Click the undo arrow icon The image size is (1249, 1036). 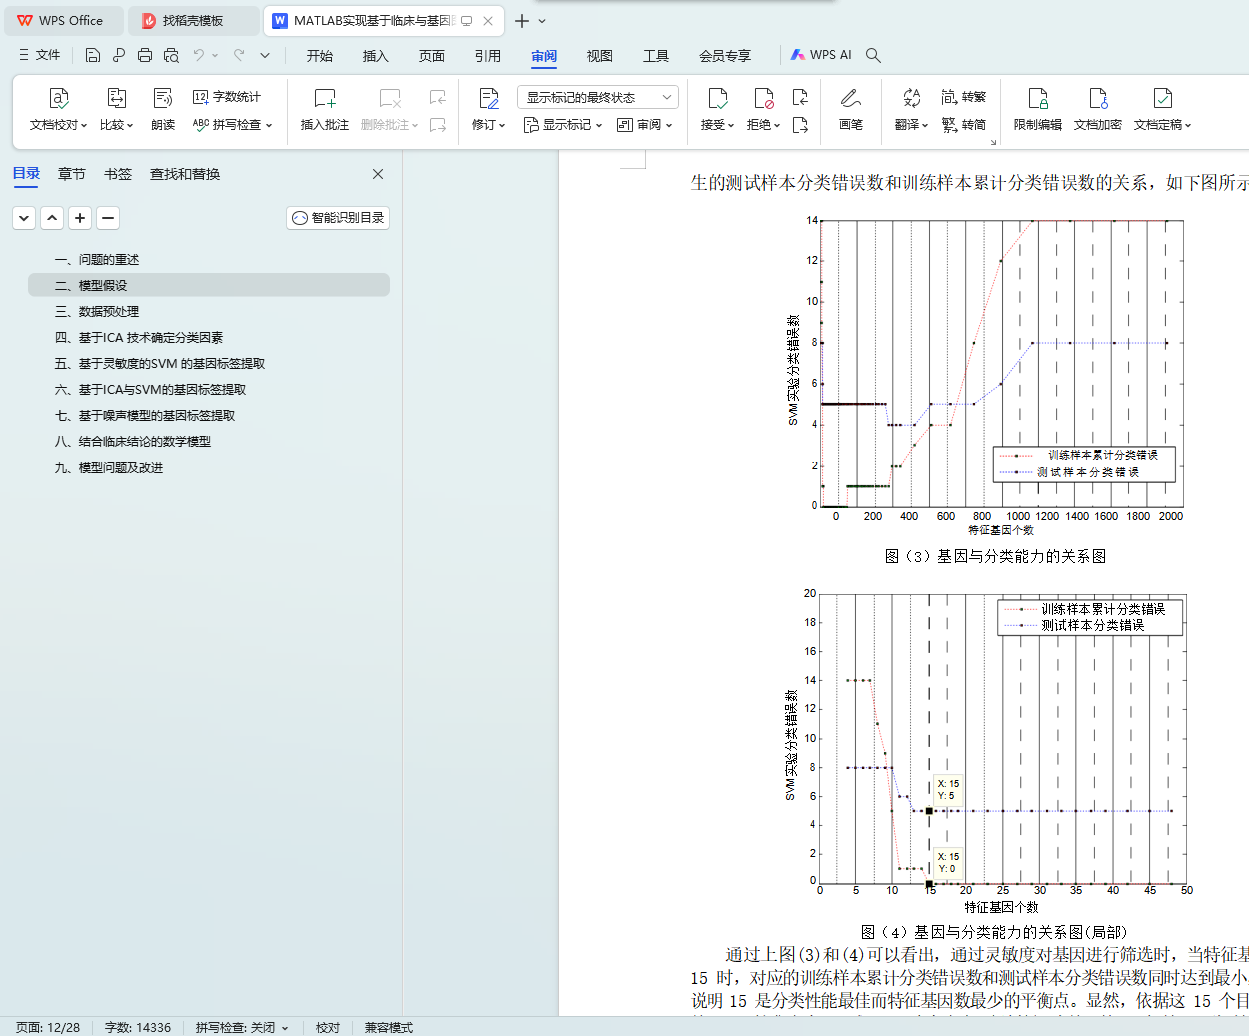(x=199, y=55)
